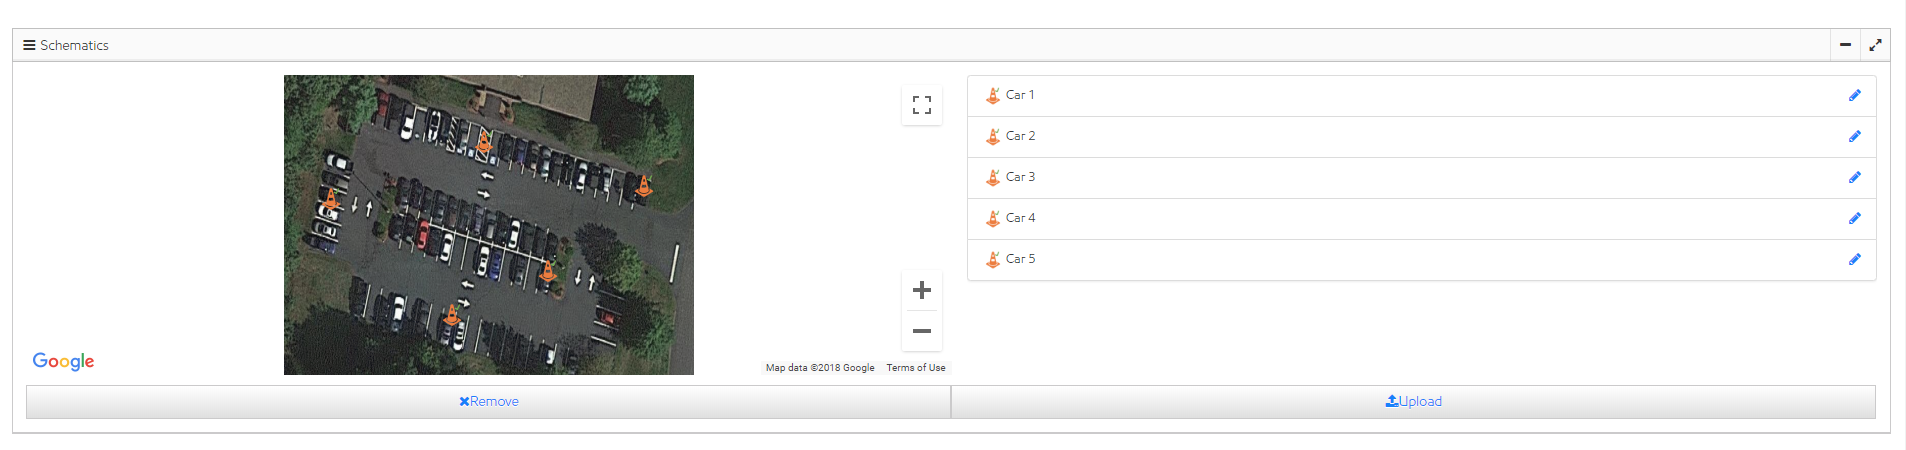Screen dimensions: 1906x450
Task: Open the Schematics hamburger menu icon
Action: point(29,45)
